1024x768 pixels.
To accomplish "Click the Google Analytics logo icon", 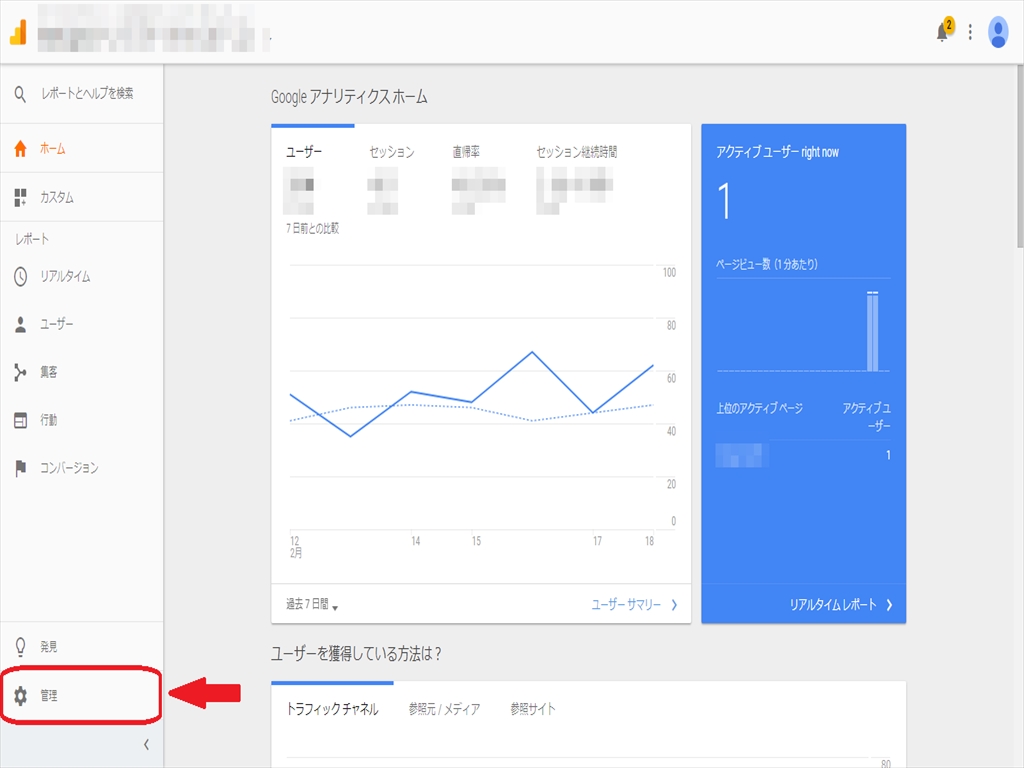I will coord(18,32).
